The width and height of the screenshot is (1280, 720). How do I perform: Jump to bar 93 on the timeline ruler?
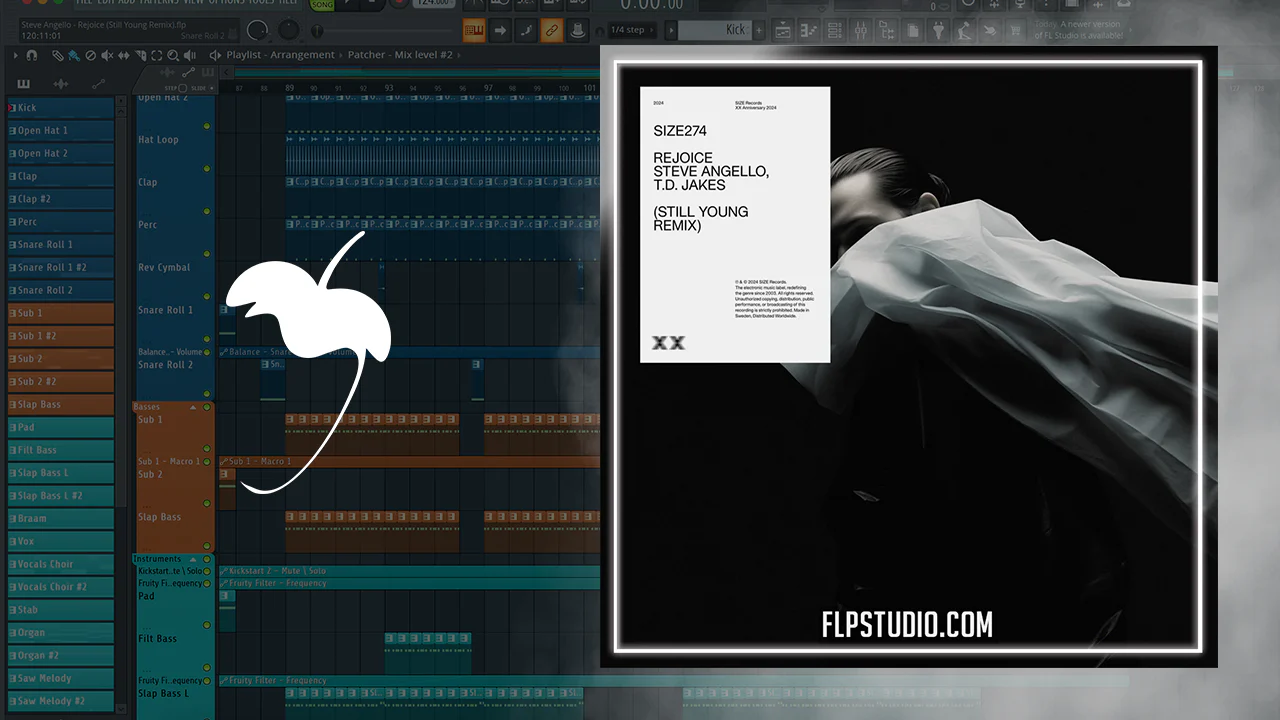389,88
